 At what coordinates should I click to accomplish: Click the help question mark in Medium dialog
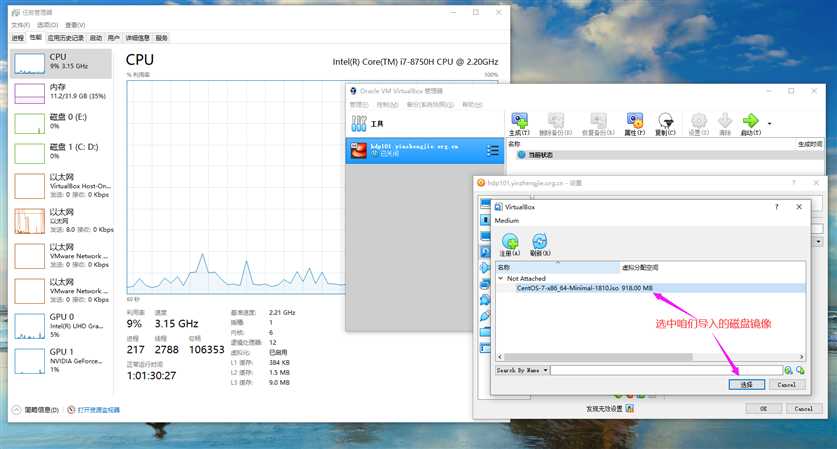pyautogui.click(x=777, y=207)
